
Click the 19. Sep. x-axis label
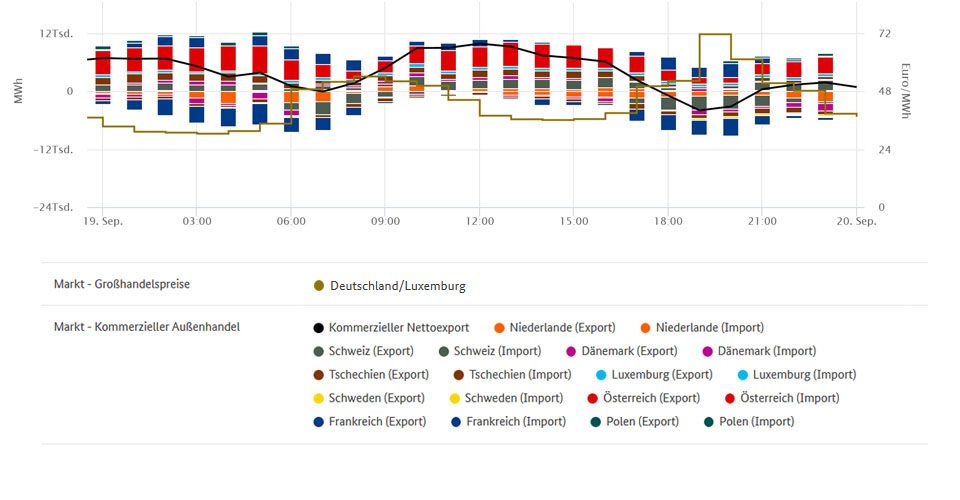103,222
